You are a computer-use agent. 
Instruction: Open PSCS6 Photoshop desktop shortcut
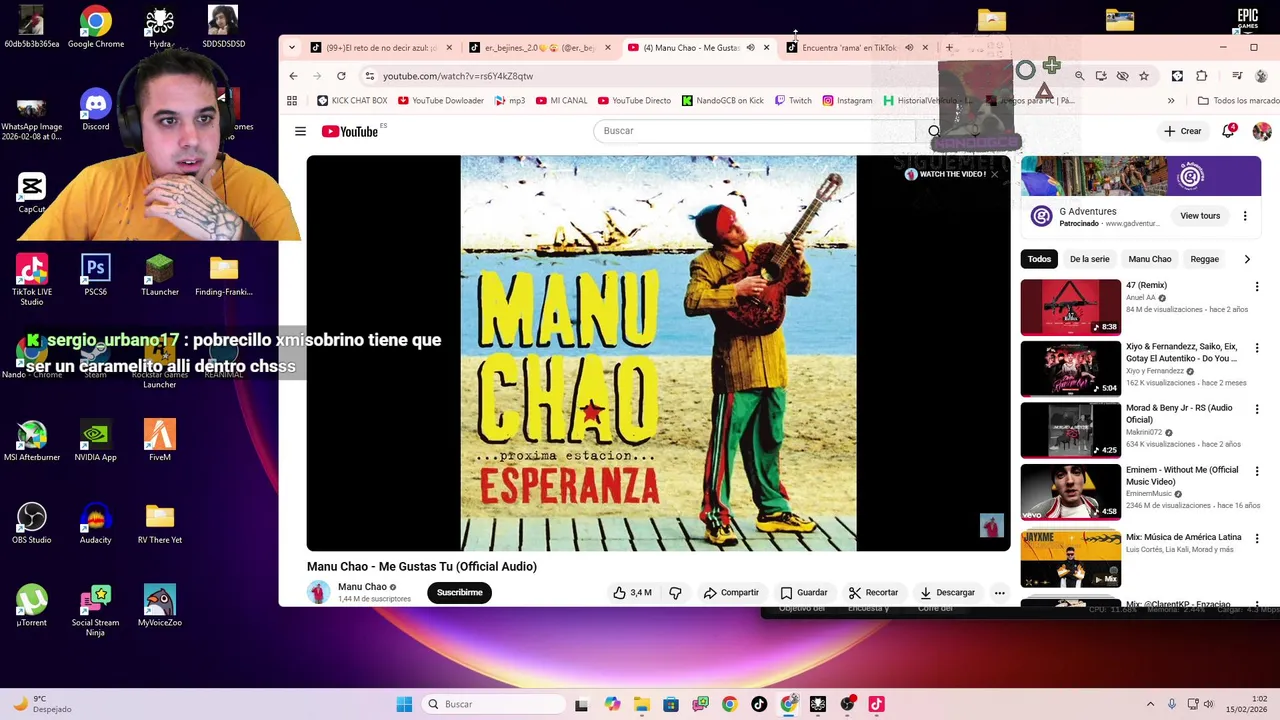(96, 275)
